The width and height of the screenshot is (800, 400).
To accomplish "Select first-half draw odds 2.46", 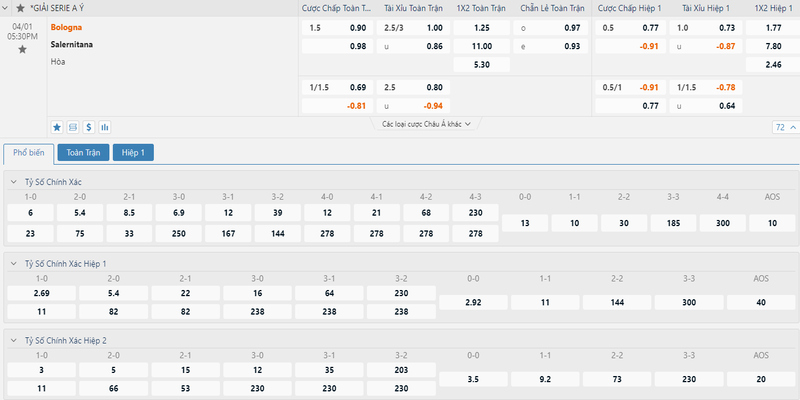I will [x=773, y=64].
